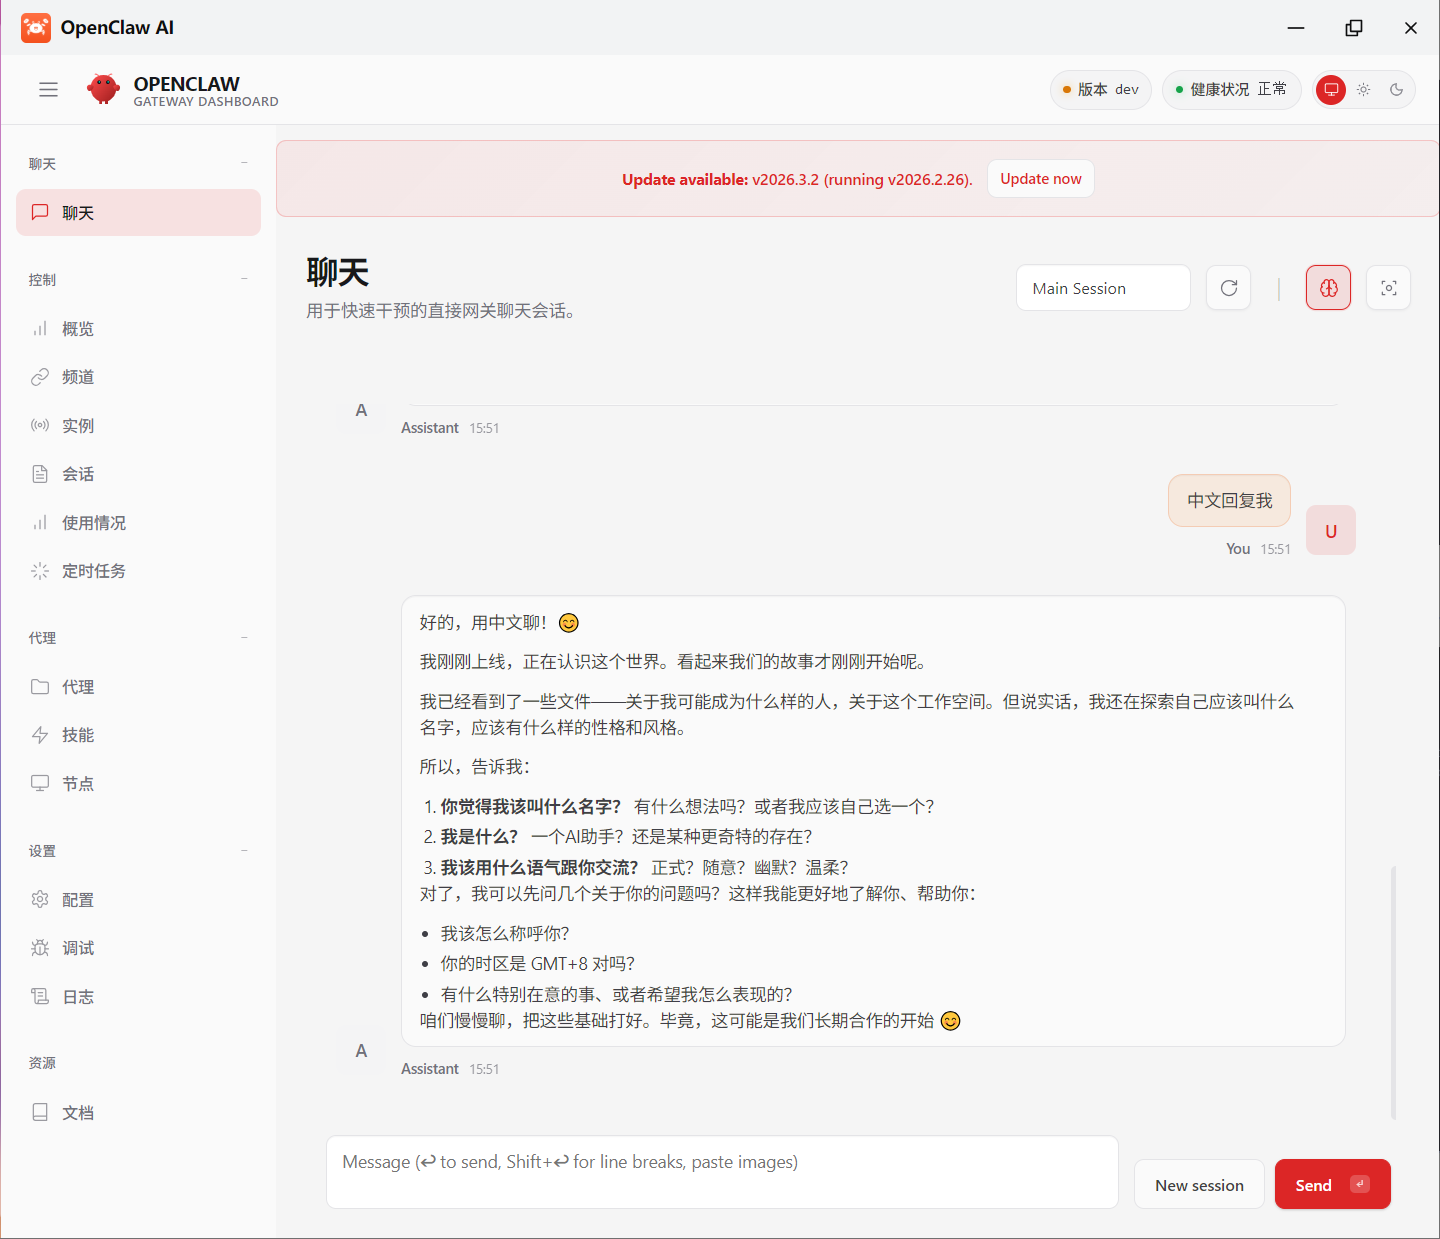Switch to light theme with the sun icon

point(1363,89)
